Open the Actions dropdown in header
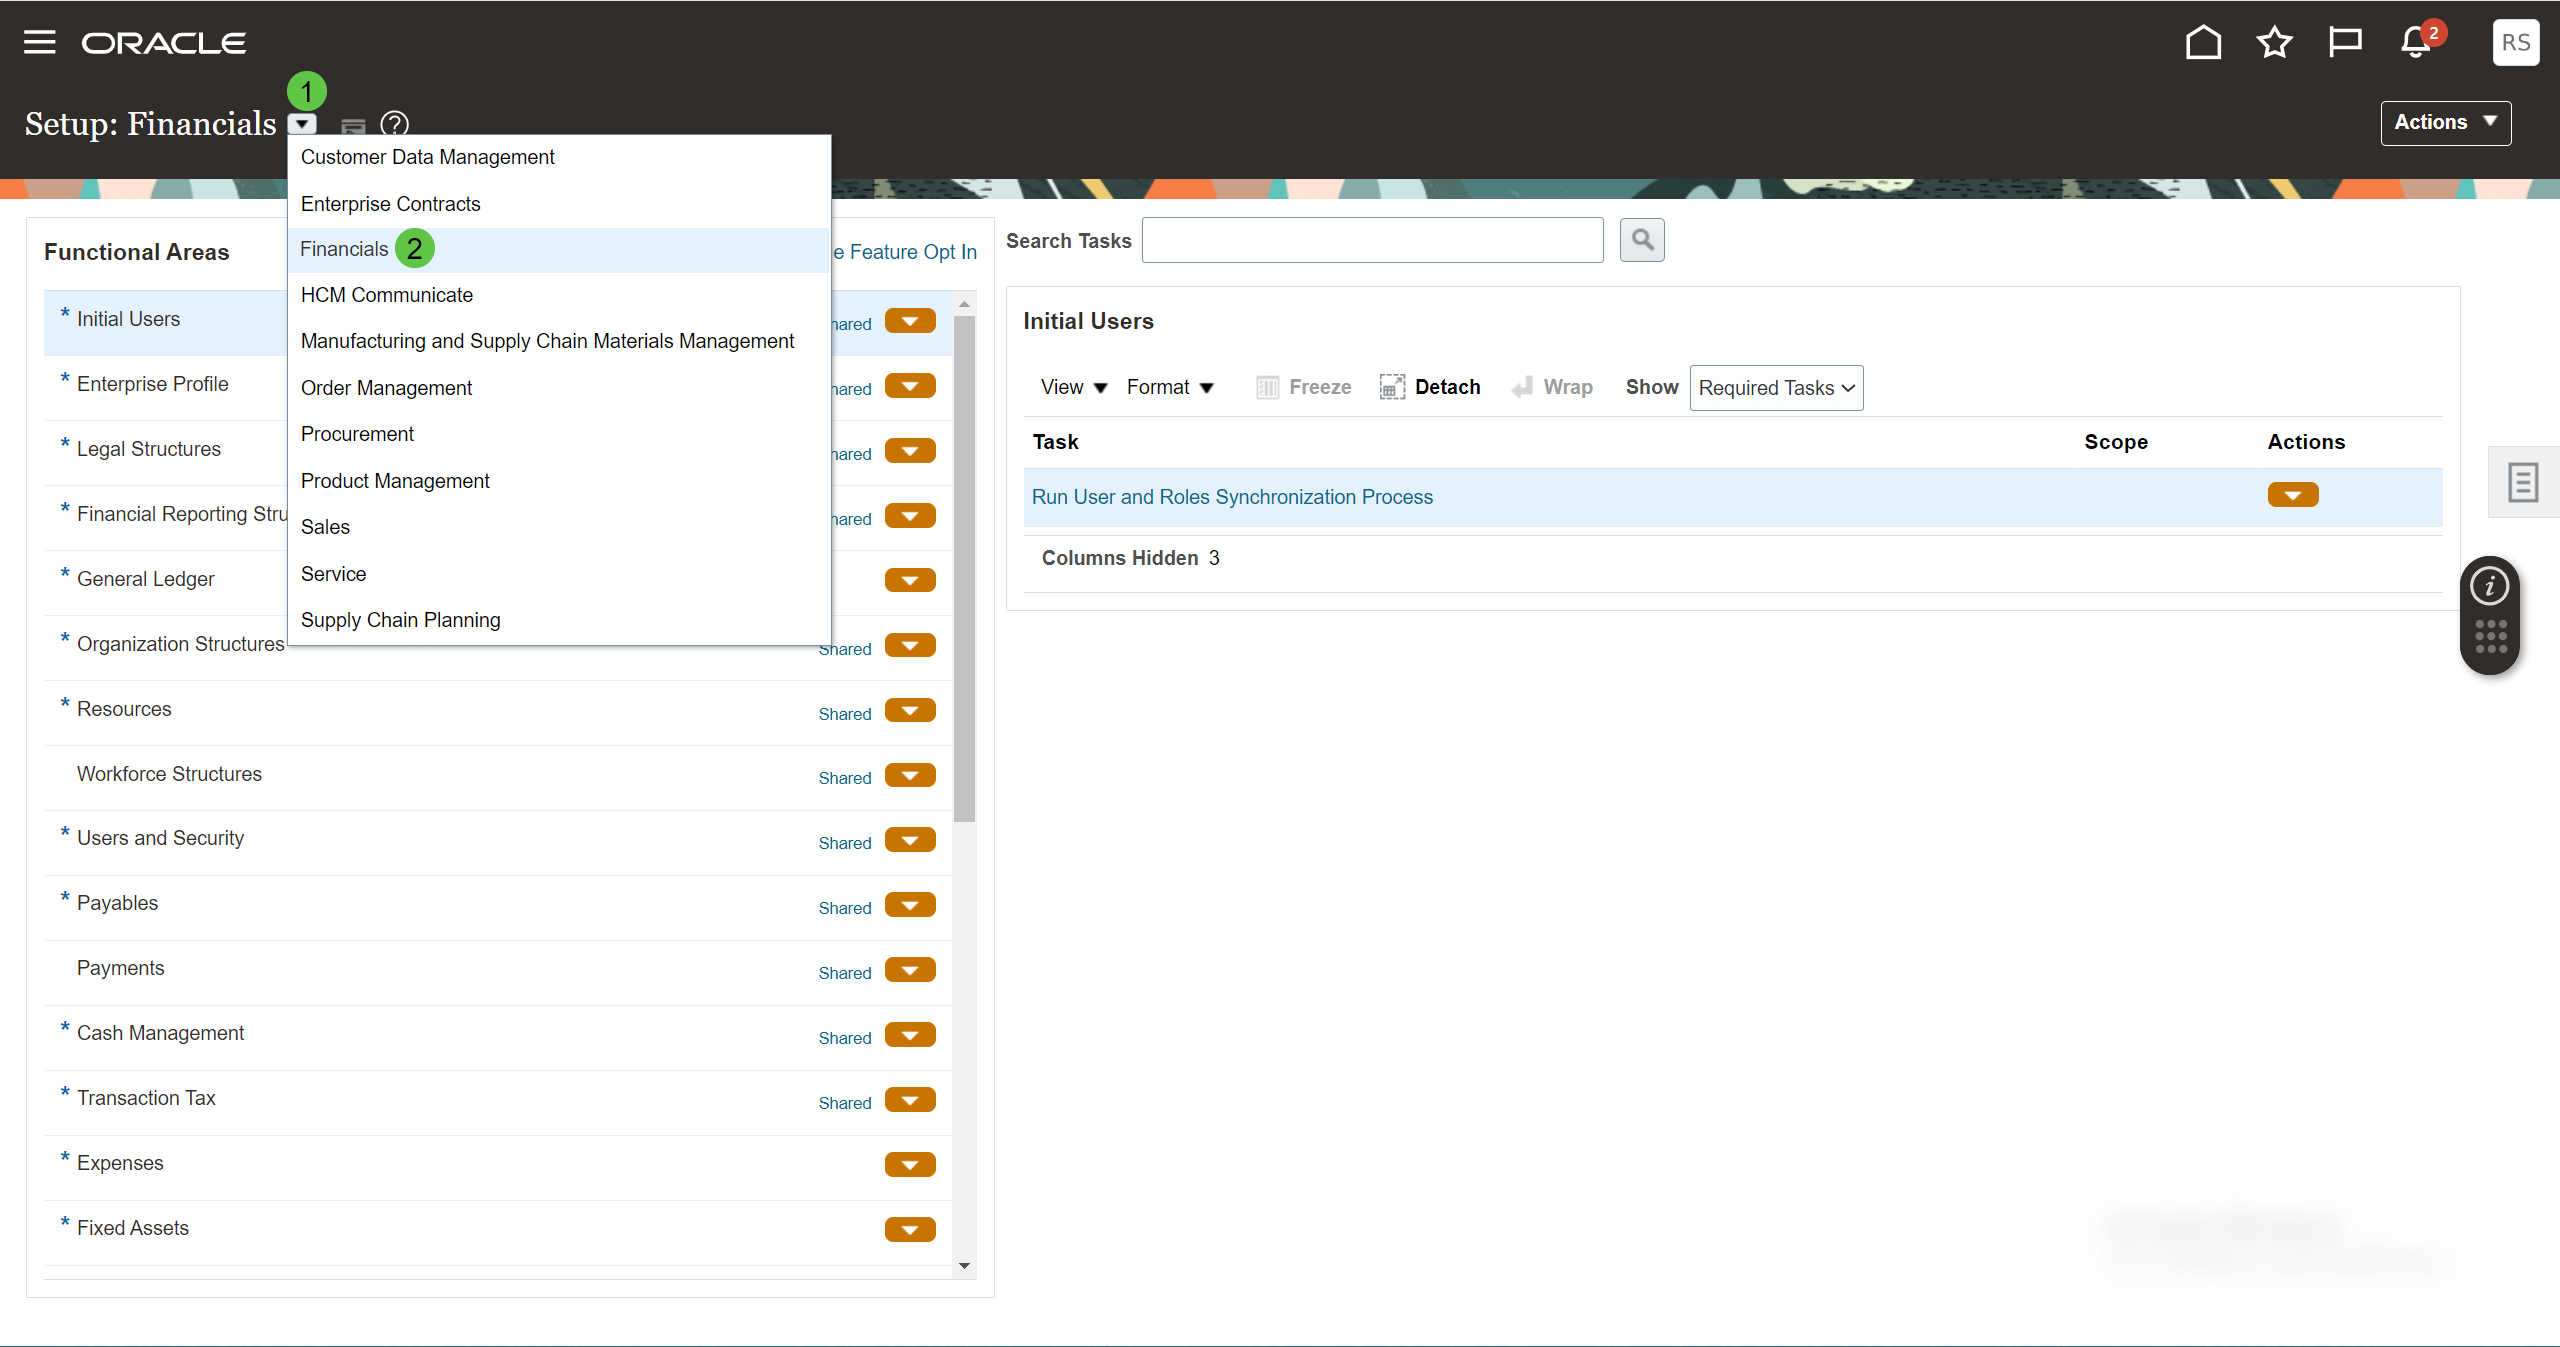 (x=2445, y=122)
